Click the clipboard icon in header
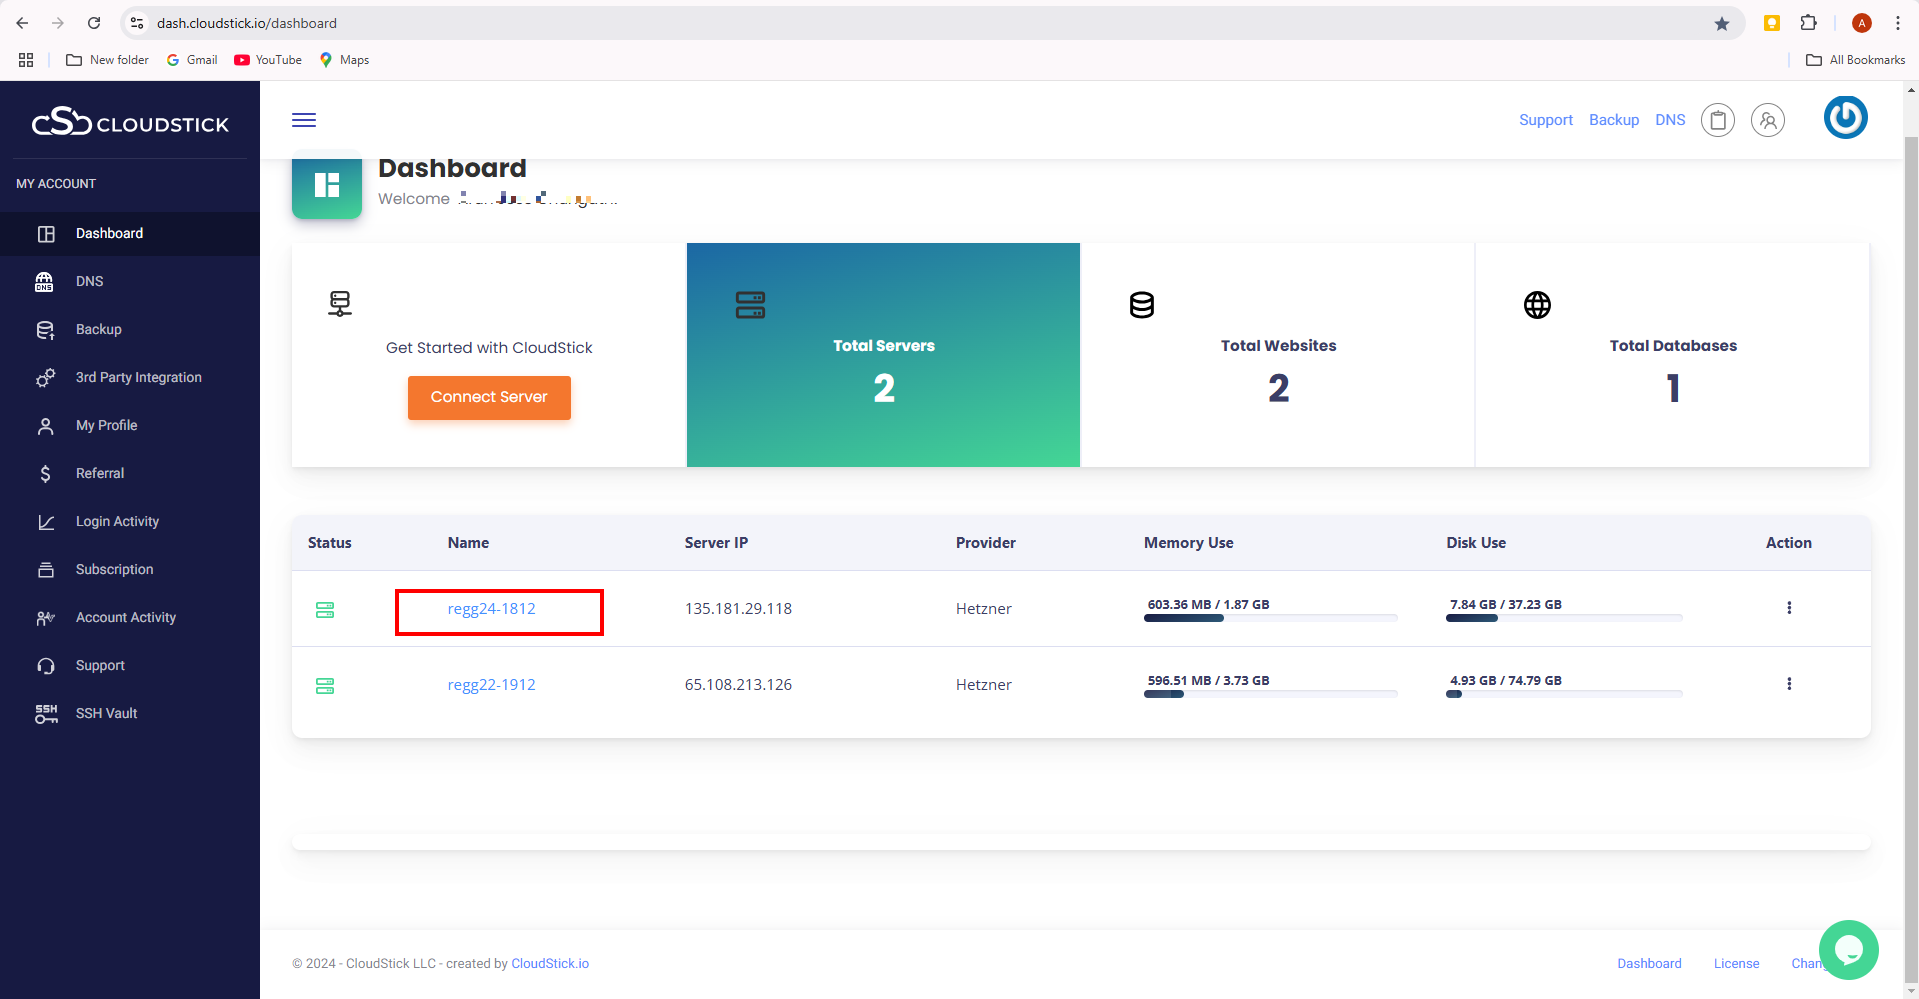1919x999 pixels. [x=1718, y=120]
